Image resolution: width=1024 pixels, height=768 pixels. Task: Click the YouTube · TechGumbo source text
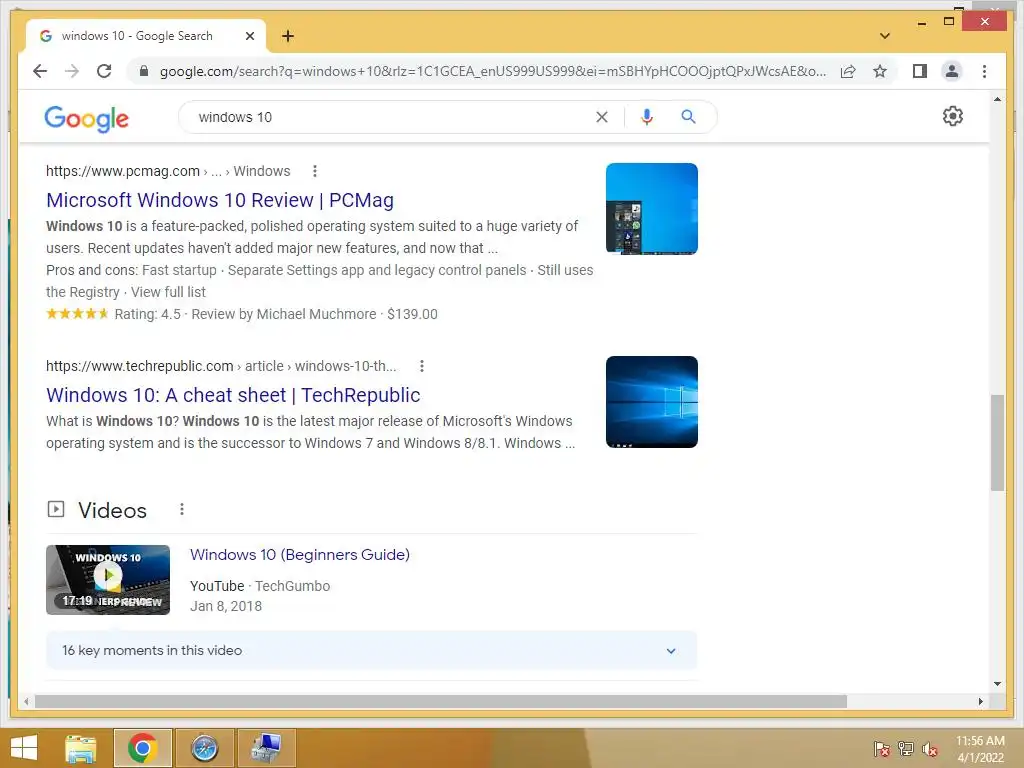pyautogui.click(x=260, y=586)
